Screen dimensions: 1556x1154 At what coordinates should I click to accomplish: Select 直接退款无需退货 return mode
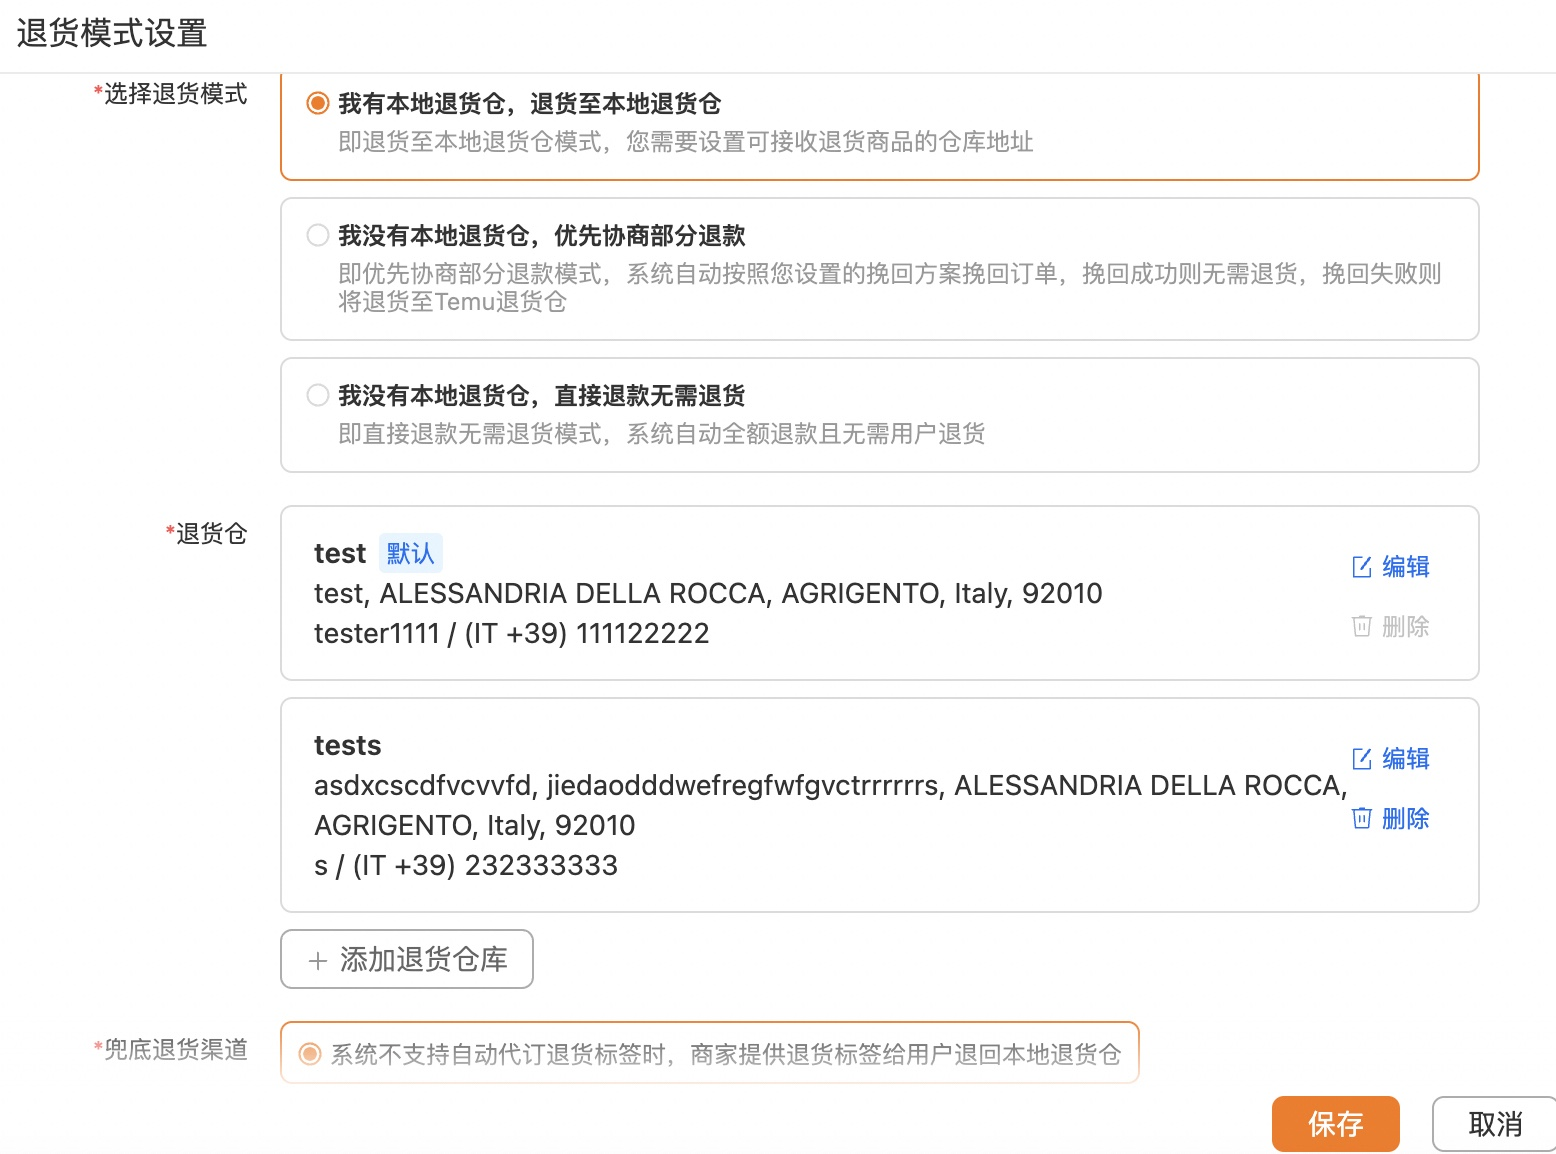[x=317, y=394]
